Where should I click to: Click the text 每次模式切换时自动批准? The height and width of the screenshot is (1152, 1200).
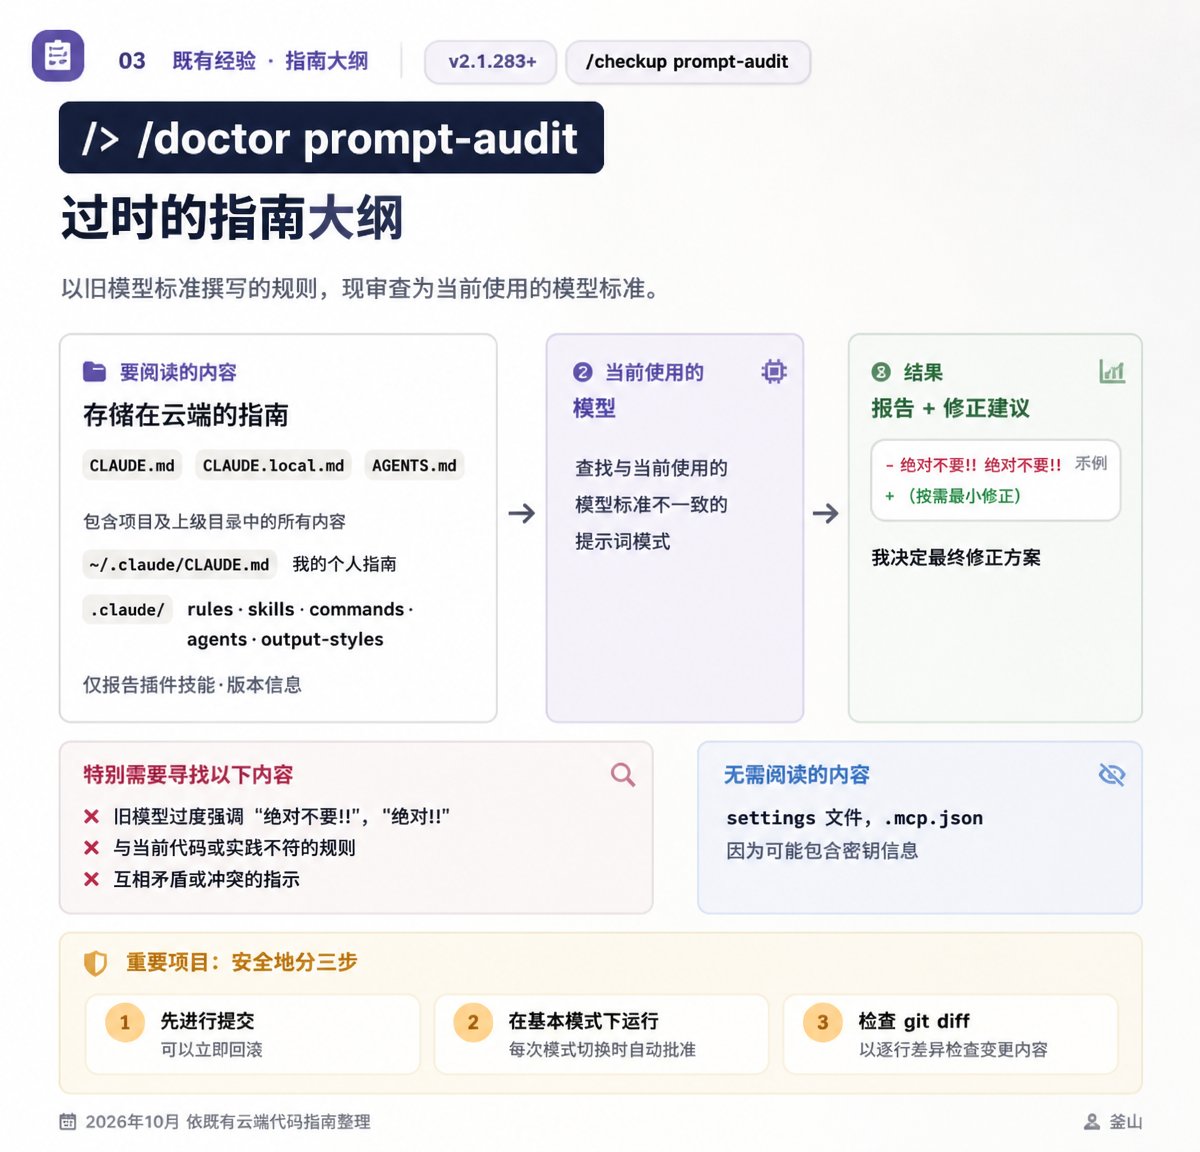pos(602,1050)
